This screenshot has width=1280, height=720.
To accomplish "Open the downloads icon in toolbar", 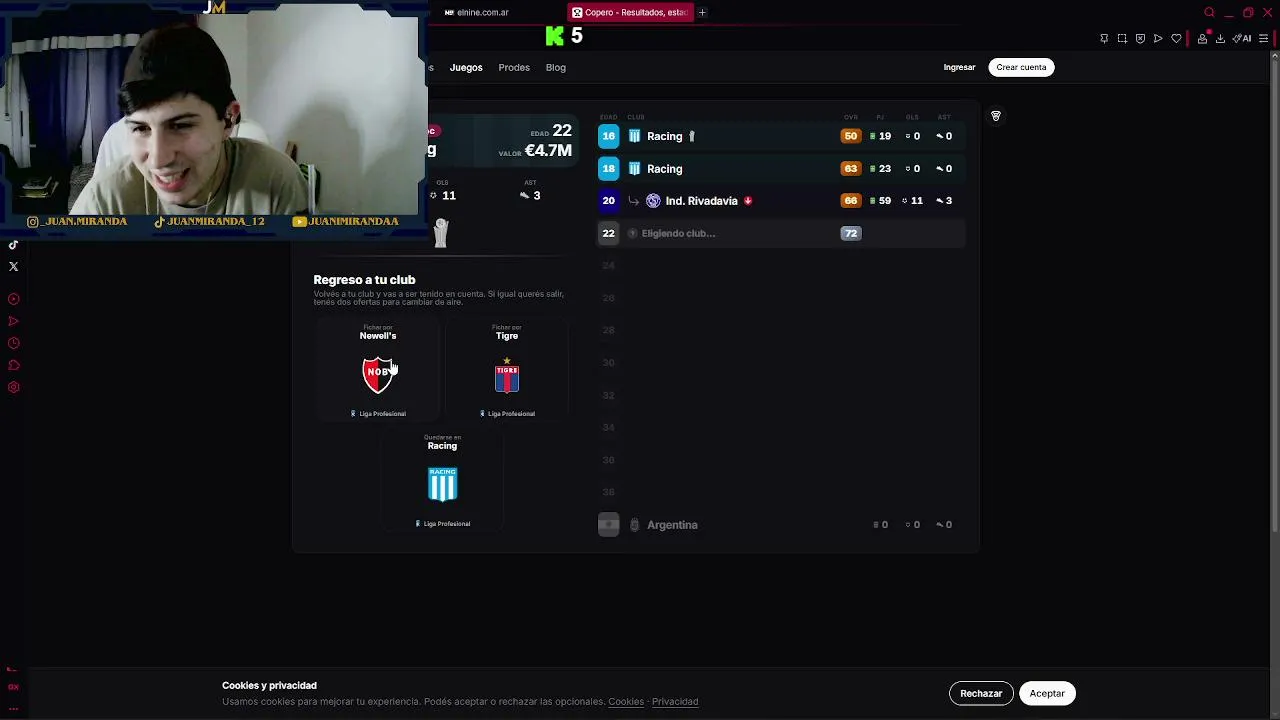I will point(1220,39).
